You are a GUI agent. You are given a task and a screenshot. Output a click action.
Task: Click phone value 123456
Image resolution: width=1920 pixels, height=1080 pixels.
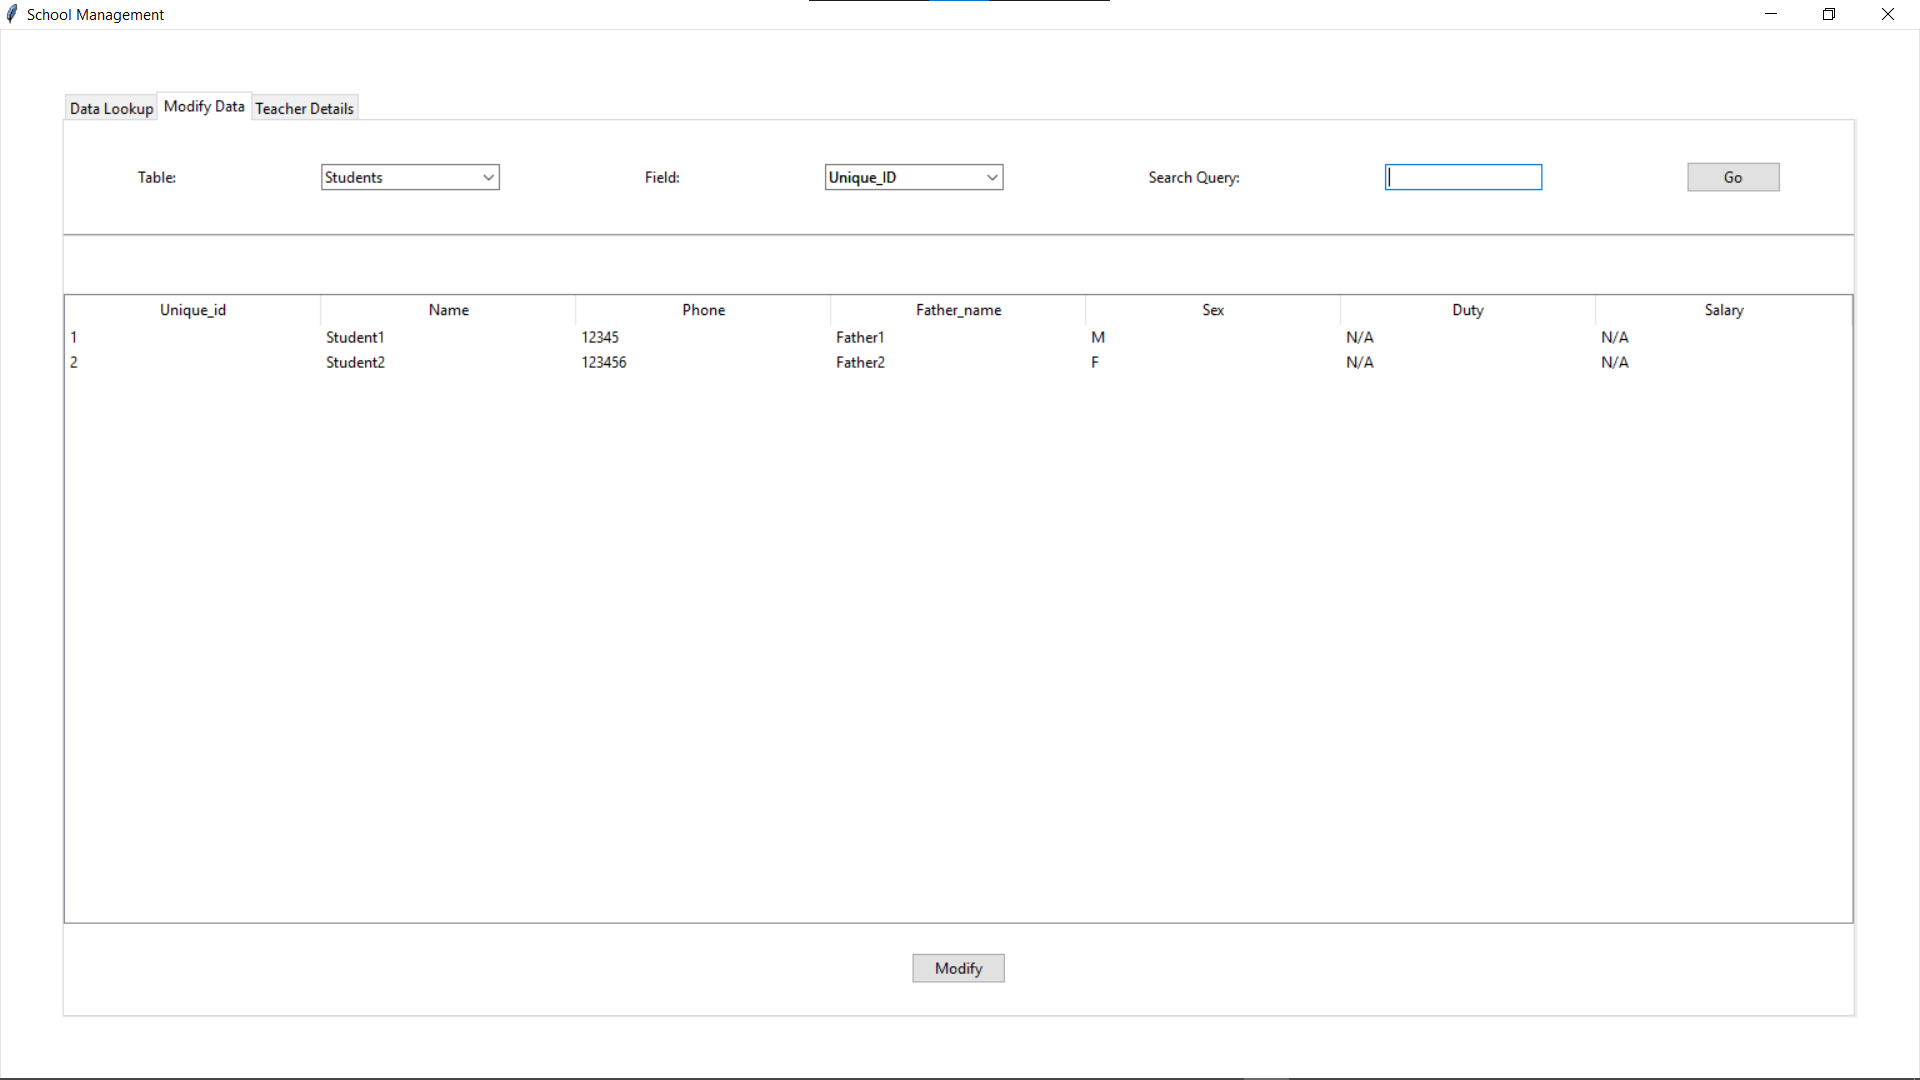coord(604,362)
